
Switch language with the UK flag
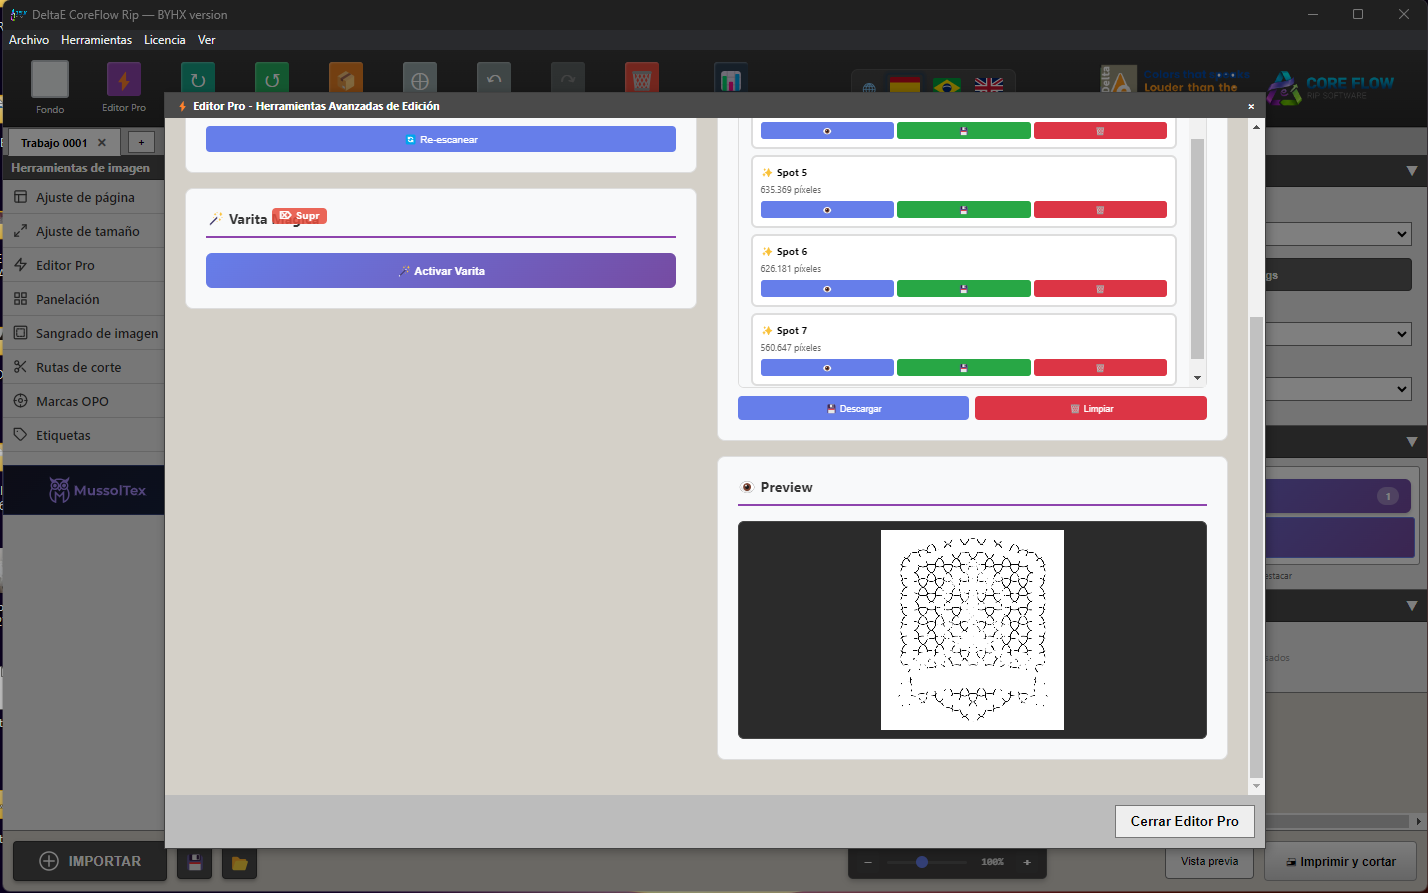pos(989,85)
